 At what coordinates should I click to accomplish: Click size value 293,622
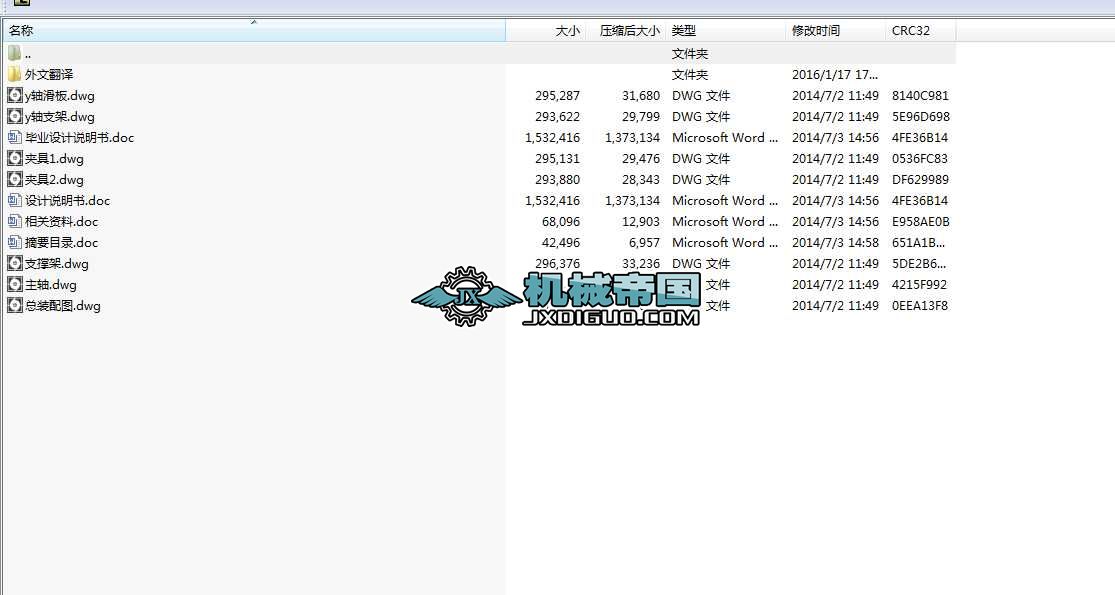(x=558, y=116)
